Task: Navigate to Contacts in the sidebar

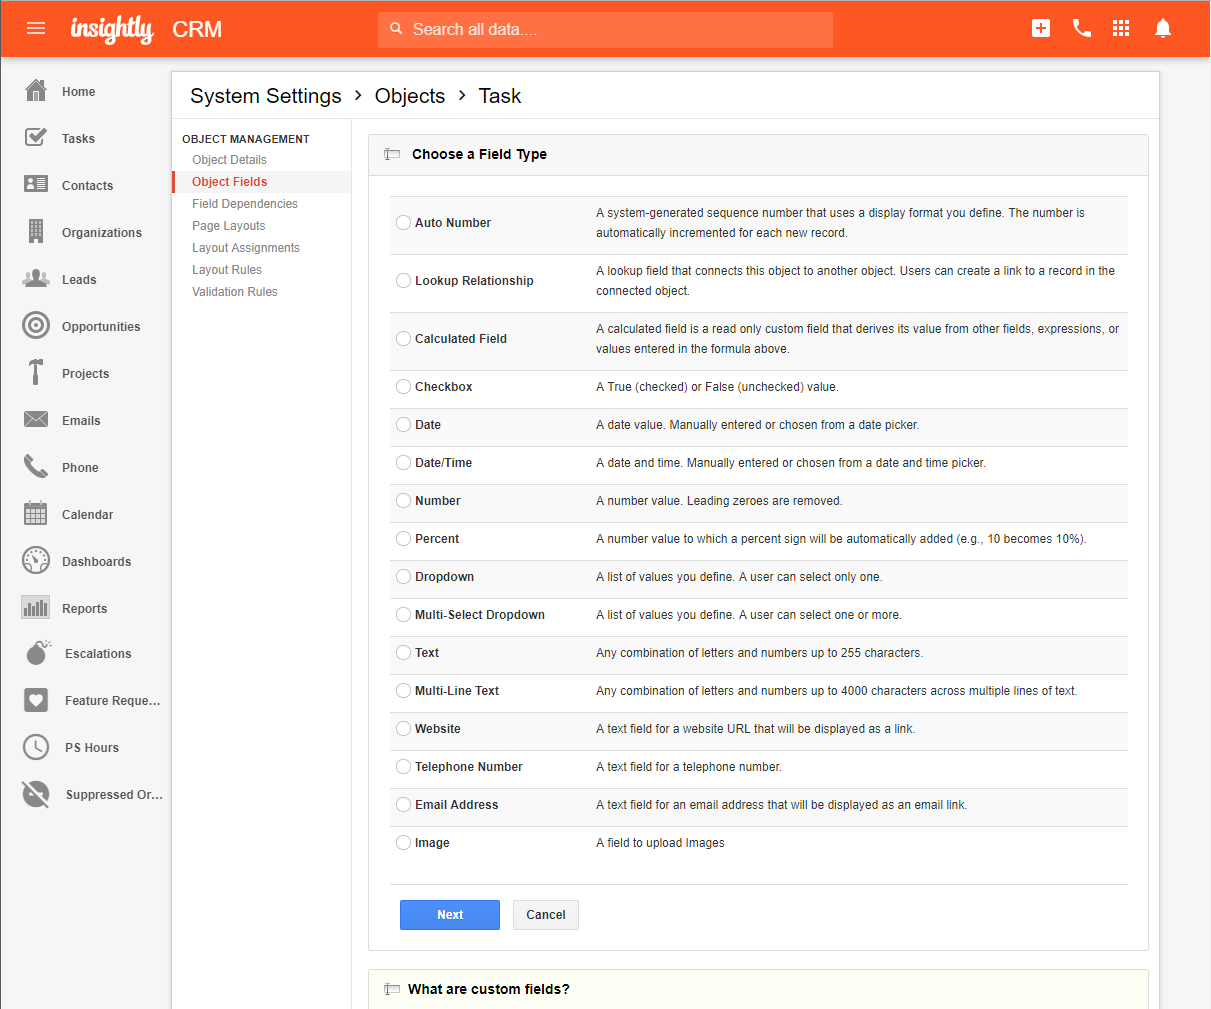Action: click(89, 184)
